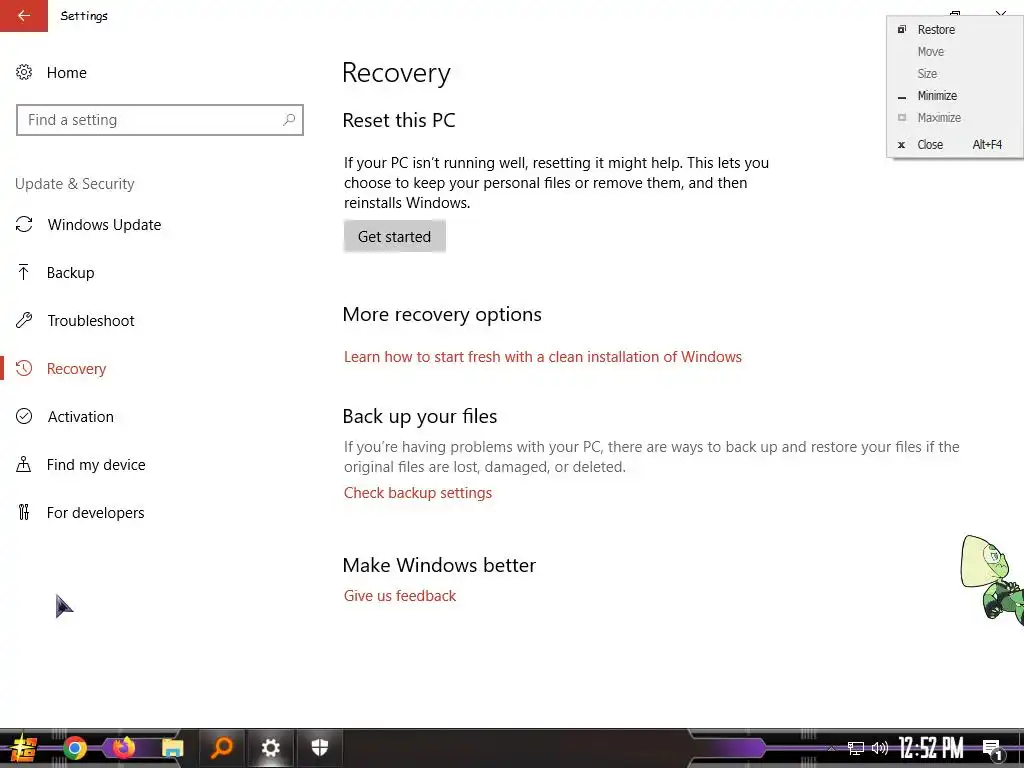Open Windows Security shield in taskbar
This screenshot has width=1024, height=768.
click(319, 748)
